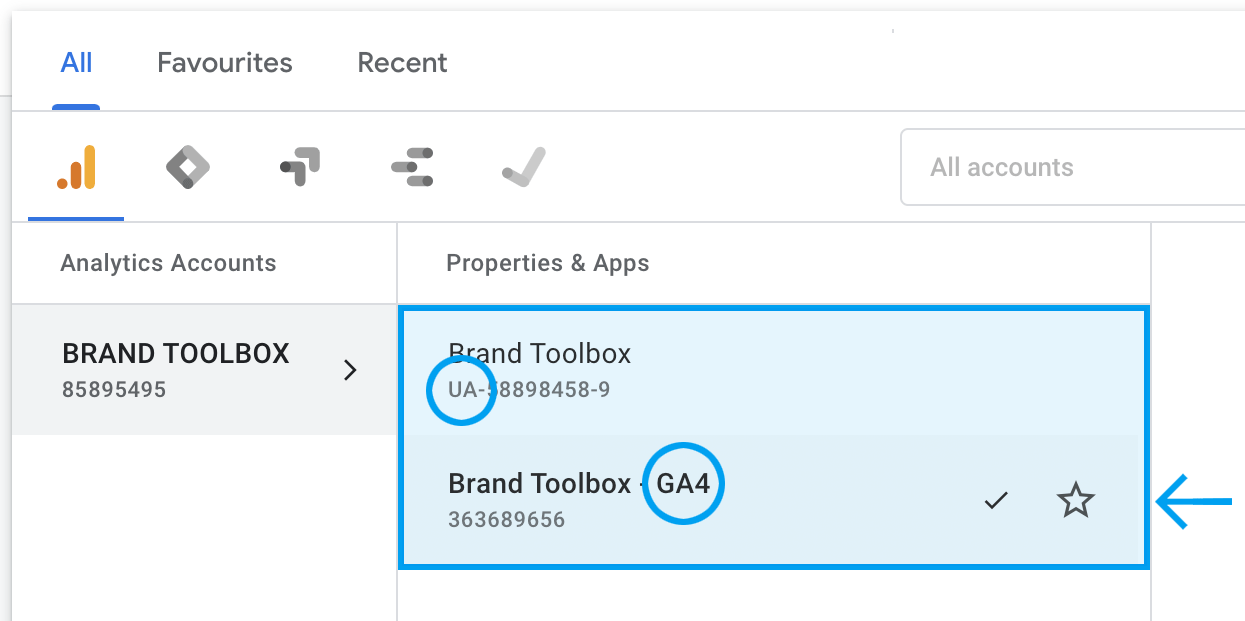This screenshot has height=621, width=1245.
Task: Open the Google Optimize product icon
Action: coord(299,168)
